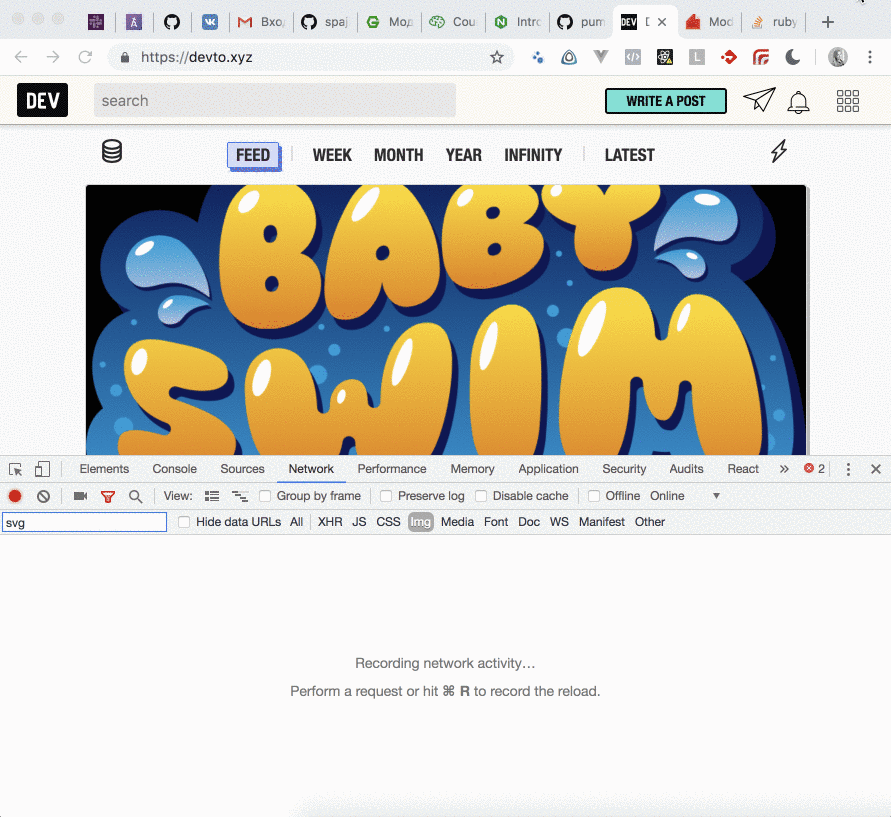The image size is (891, 817).
Task: Toggle the red network filter funnel
Action: coord(107,496)
